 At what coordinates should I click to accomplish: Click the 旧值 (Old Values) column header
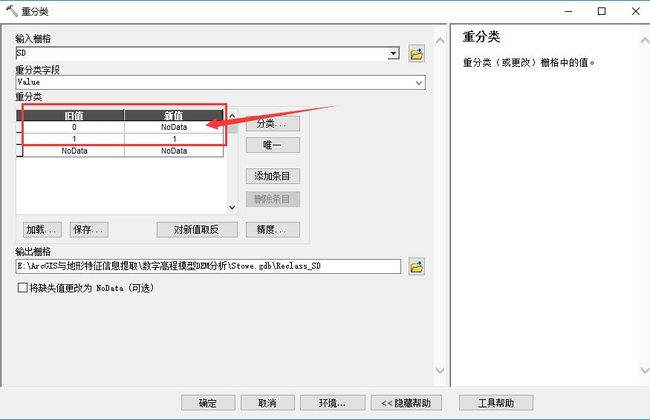pyautogui.click(x=74, y=115)
